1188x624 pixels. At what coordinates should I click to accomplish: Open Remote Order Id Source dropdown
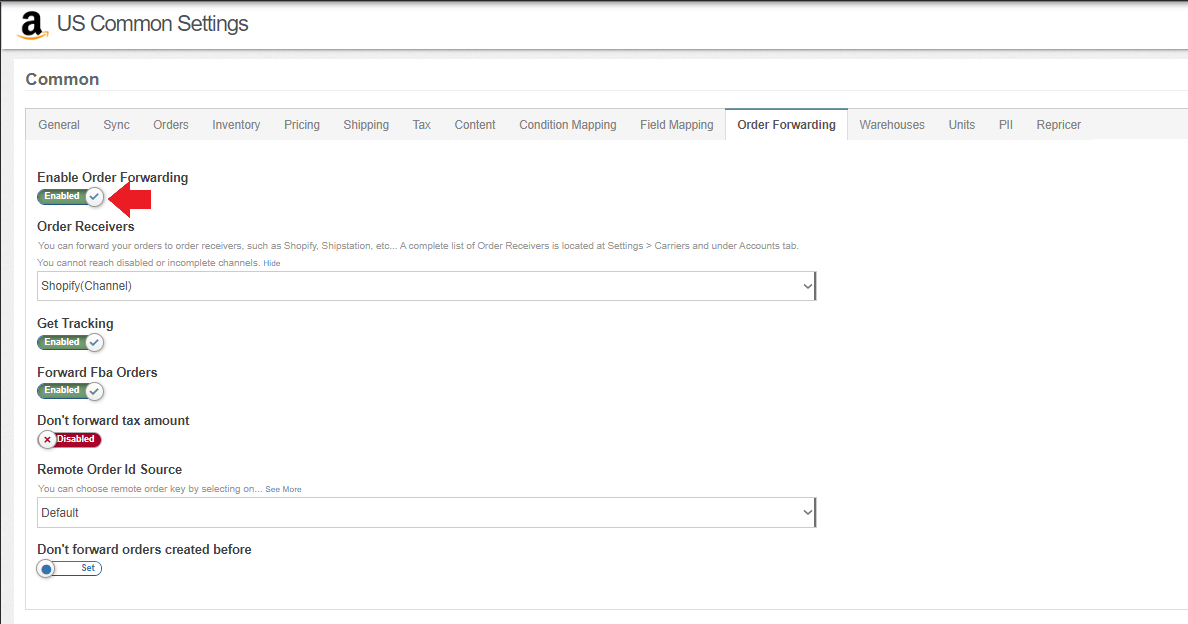427,513
